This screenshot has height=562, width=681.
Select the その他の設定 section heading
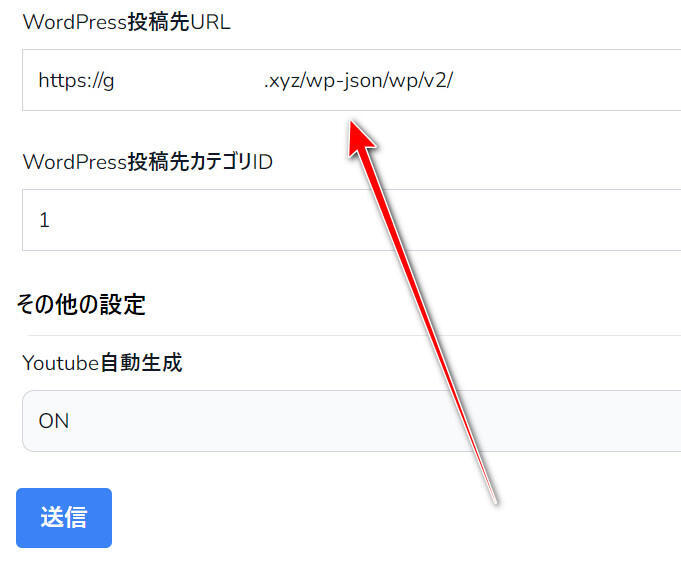tap(81, 304)
